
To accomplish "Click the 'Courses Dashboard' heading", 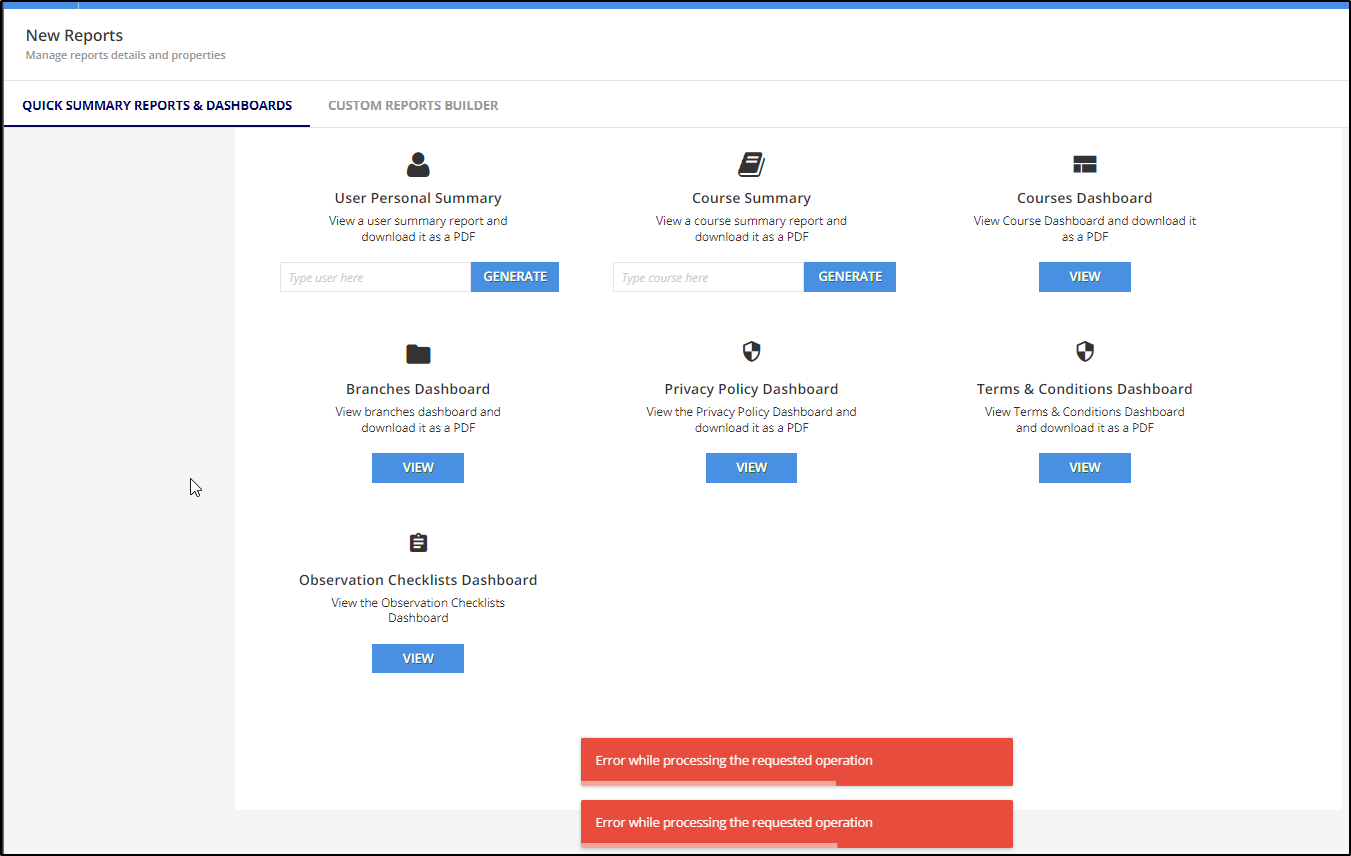I will click(1085, 198).
